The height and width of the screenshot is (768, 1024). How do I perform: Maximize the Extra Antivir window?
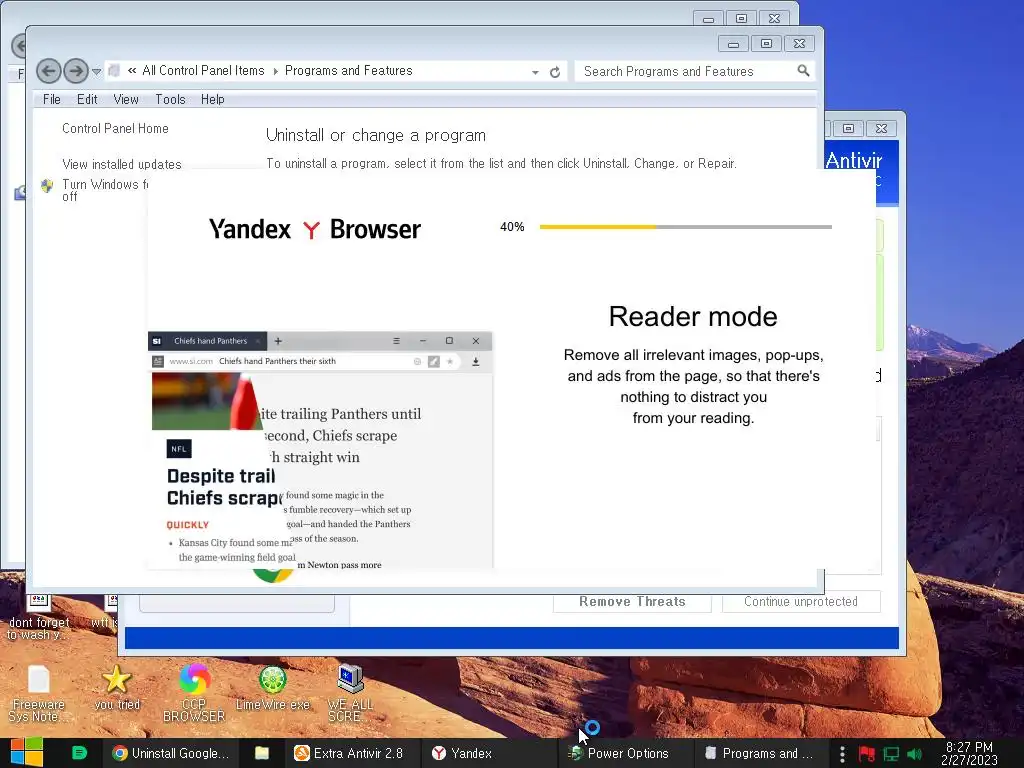click(x=848, y=129)
